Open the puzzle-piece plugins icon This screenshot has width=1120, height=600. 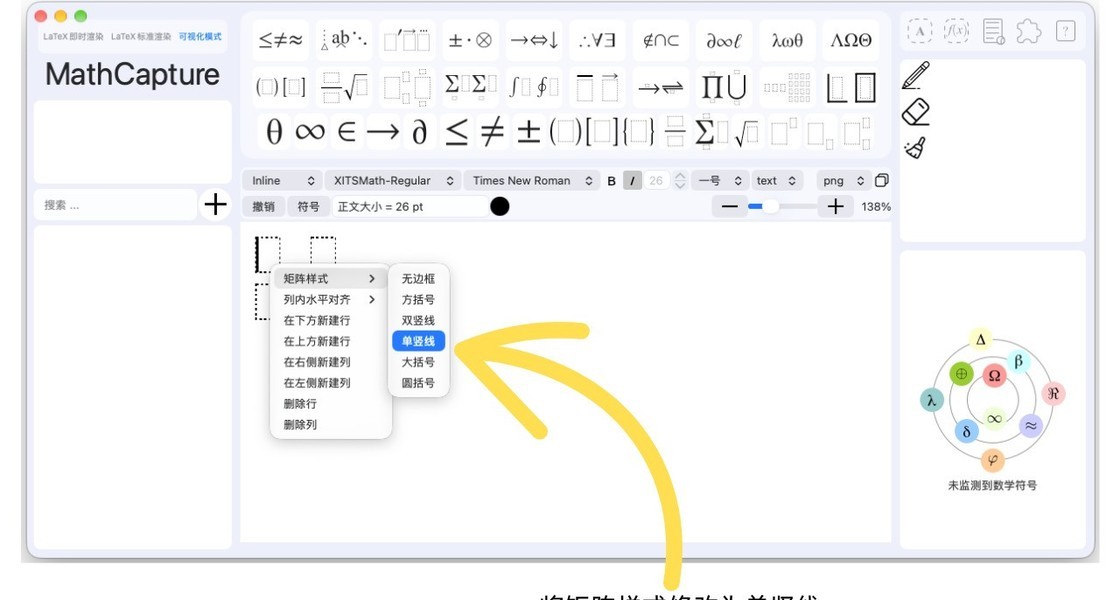pos(1029,31)
